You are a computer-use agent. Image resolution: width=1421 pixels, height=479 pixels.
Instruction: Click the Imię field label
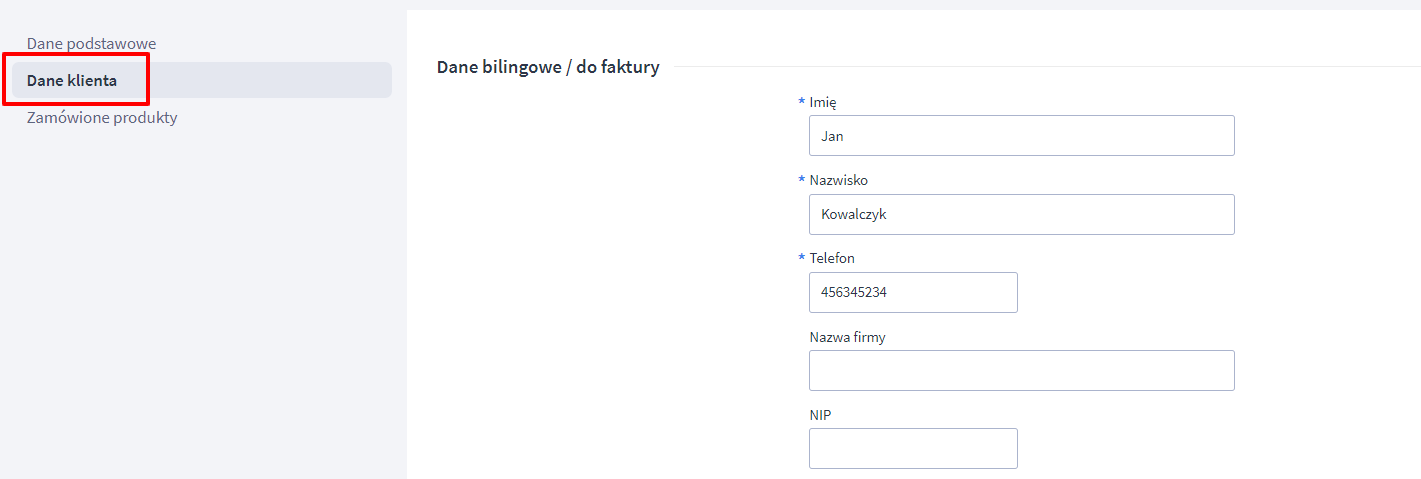823,102
